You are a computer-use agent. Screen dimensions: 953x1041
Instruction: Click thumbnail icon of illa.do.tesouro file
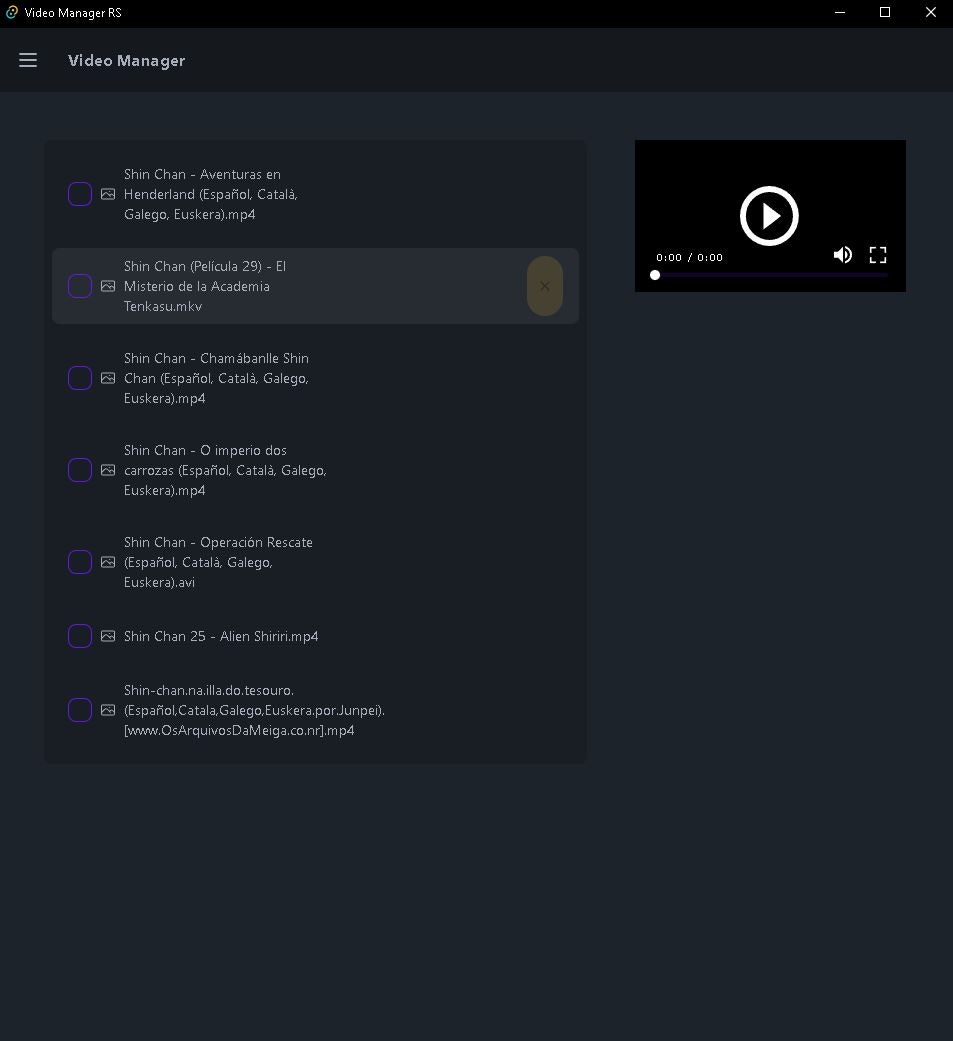(x=108, y=710)
